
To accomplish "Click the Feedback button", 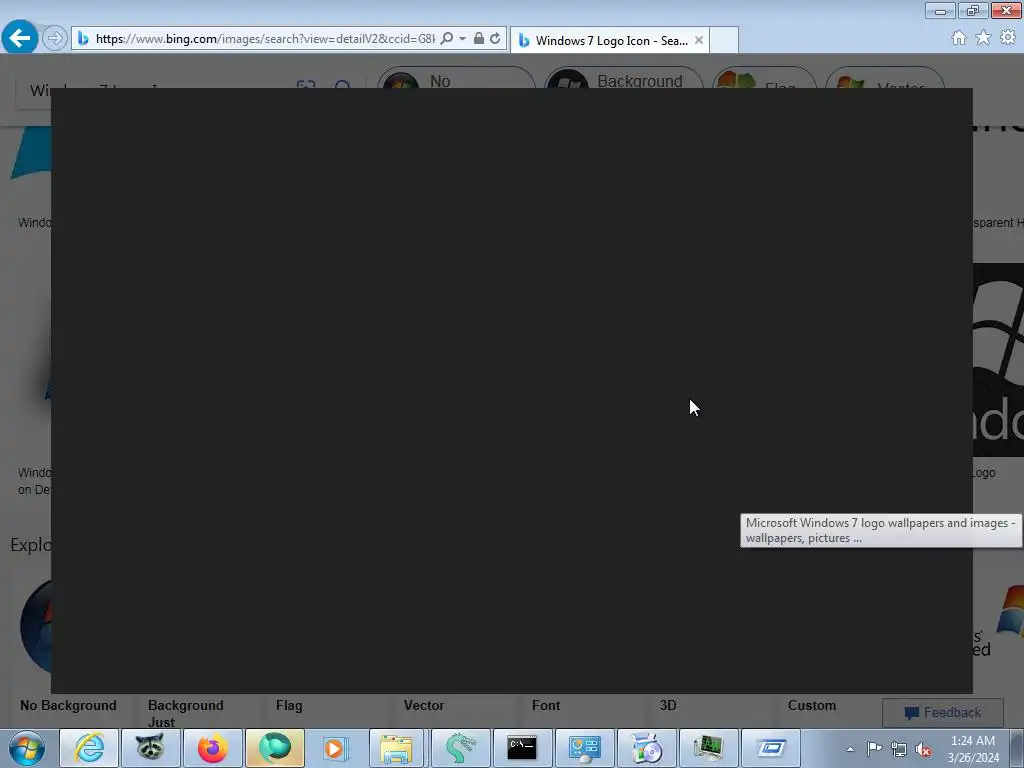I will click(x=942, y=712).
